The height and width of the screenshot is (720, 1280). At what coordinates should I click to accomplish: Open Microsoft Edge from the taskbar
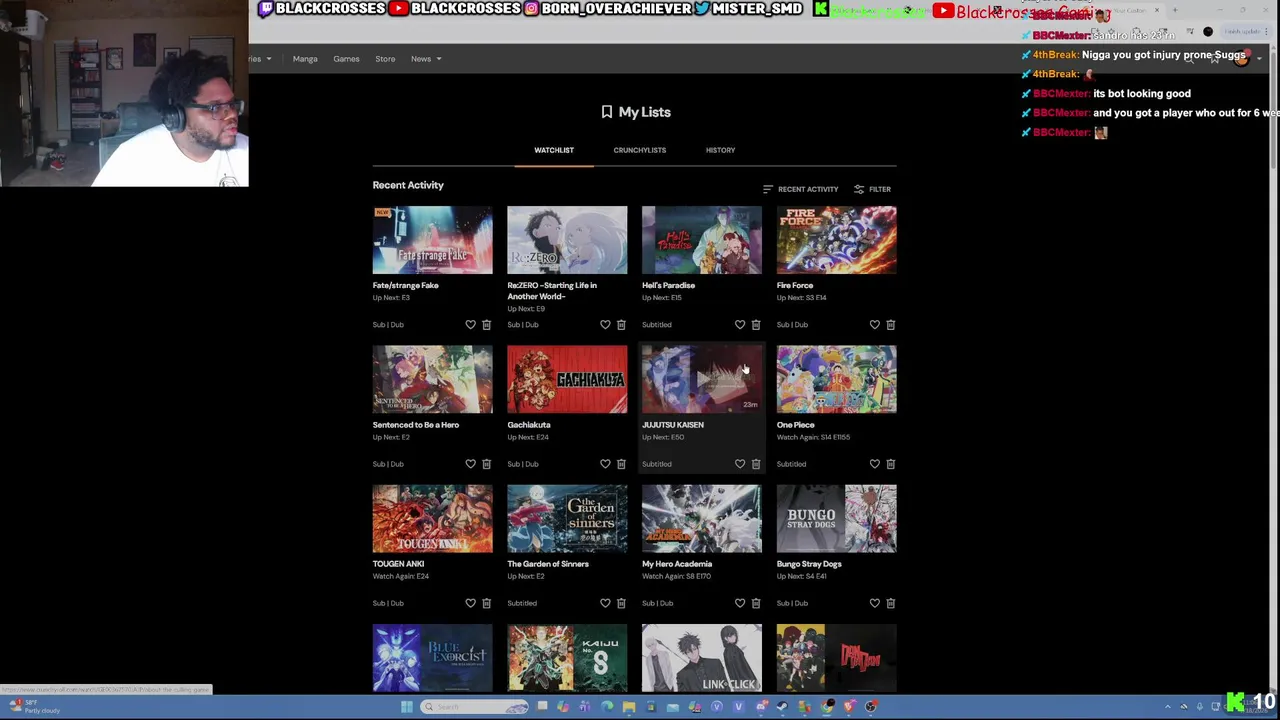click(607, 707)
